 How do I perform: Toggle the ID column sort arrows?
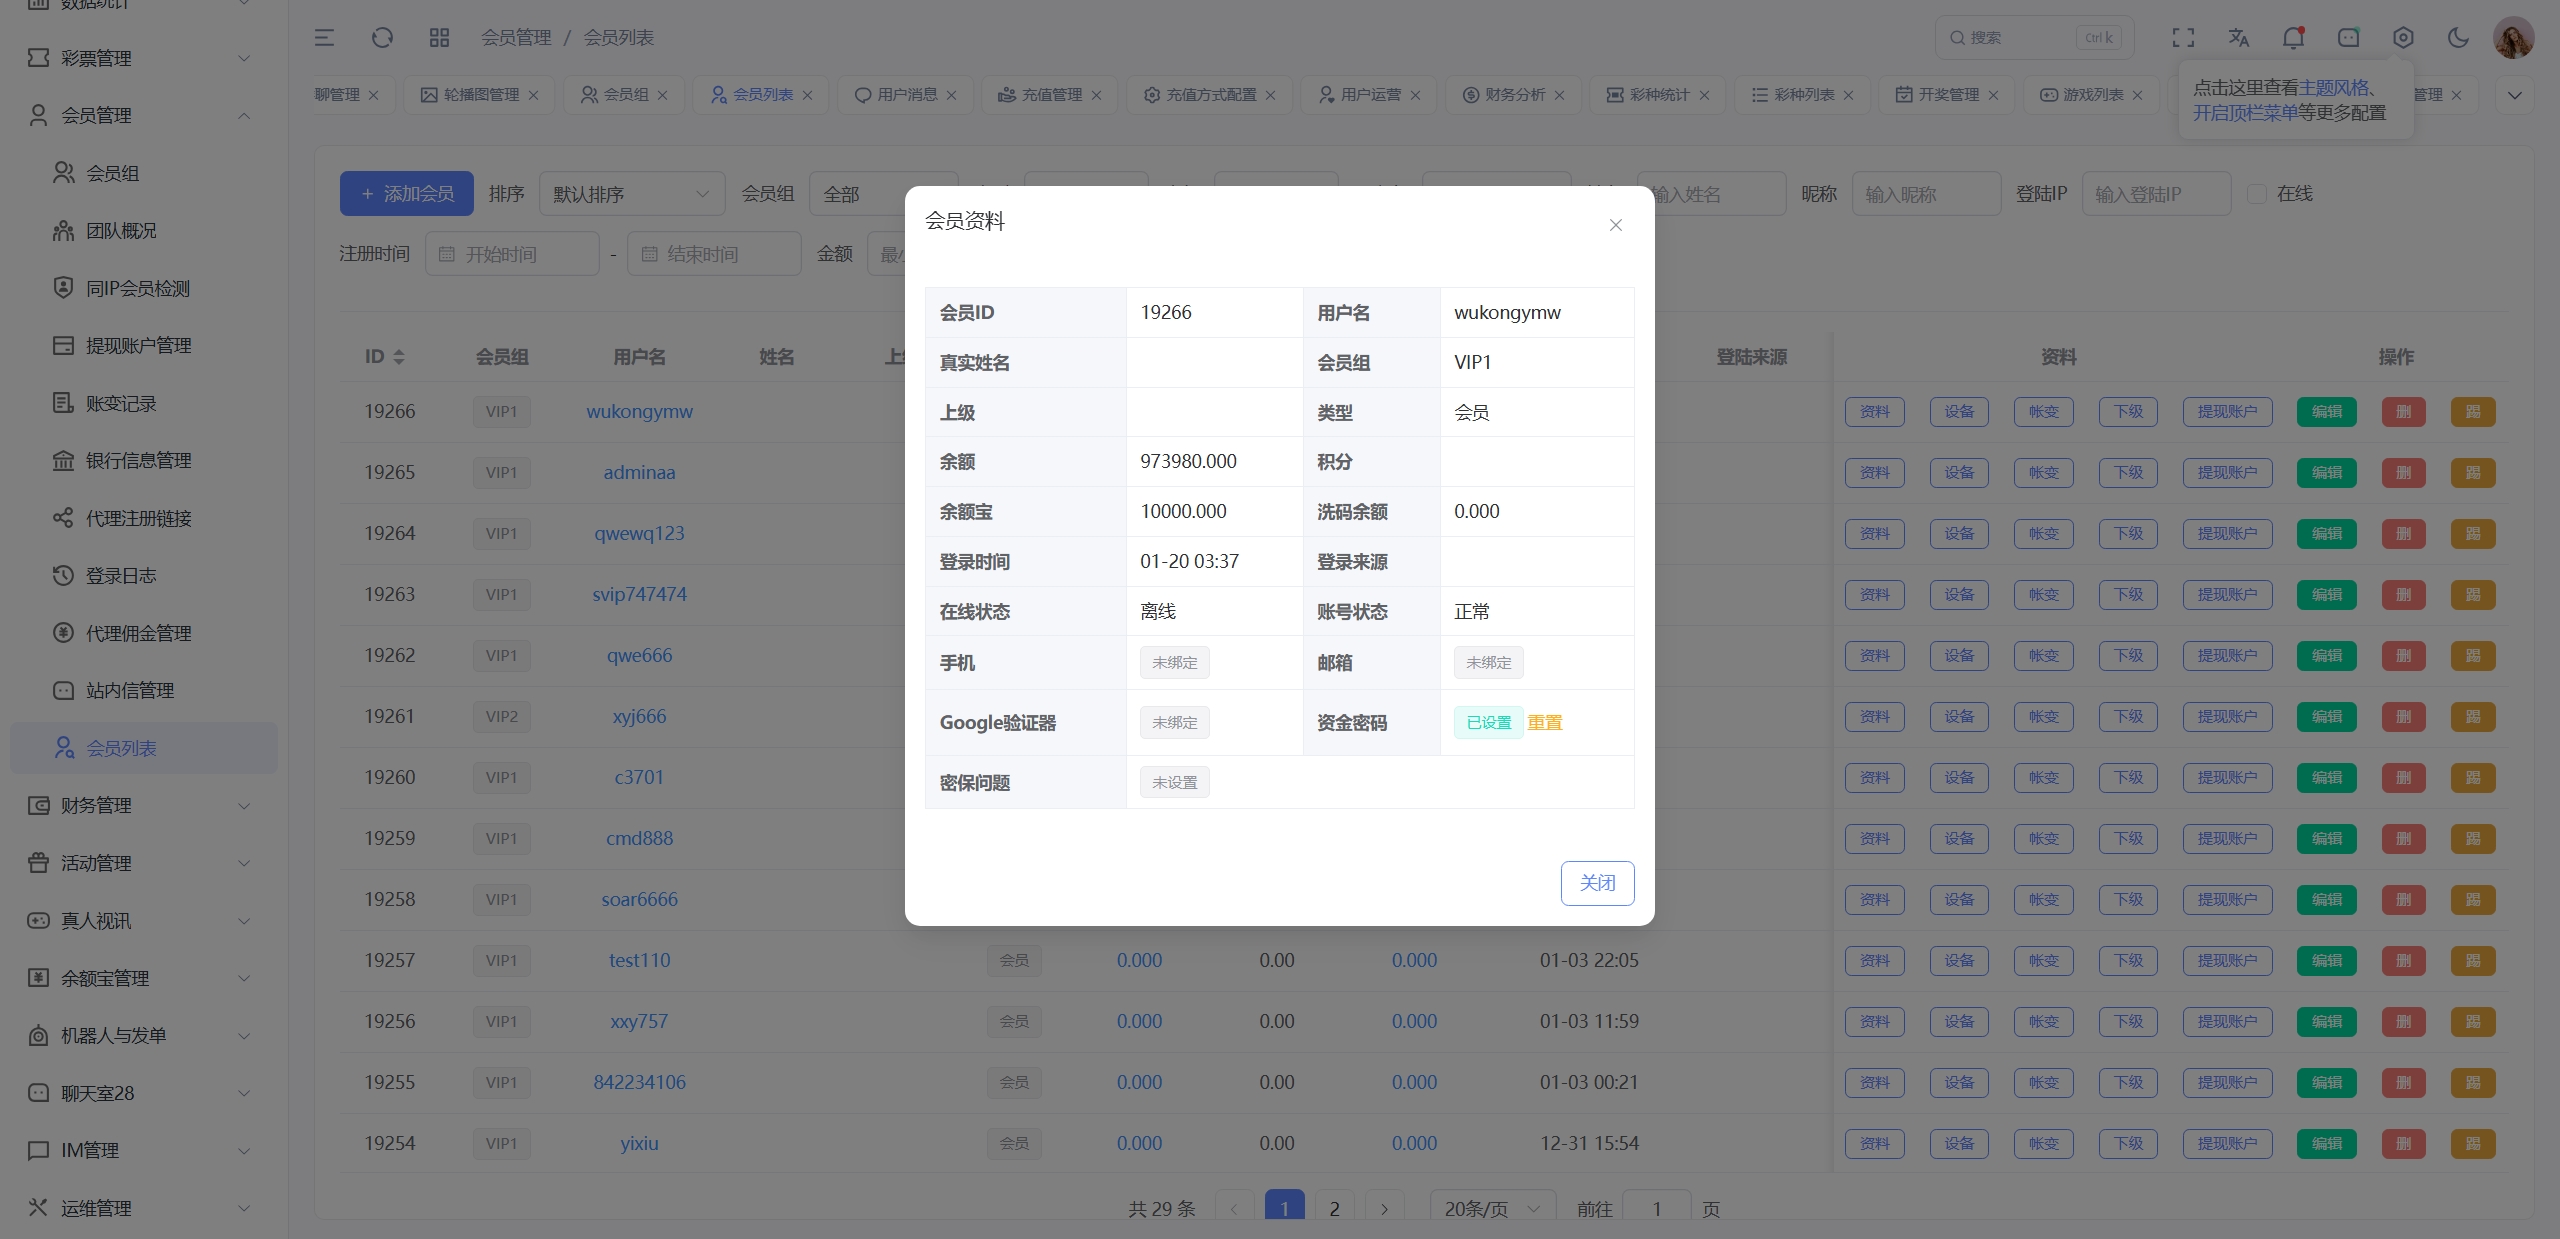(x=399, y=357)
